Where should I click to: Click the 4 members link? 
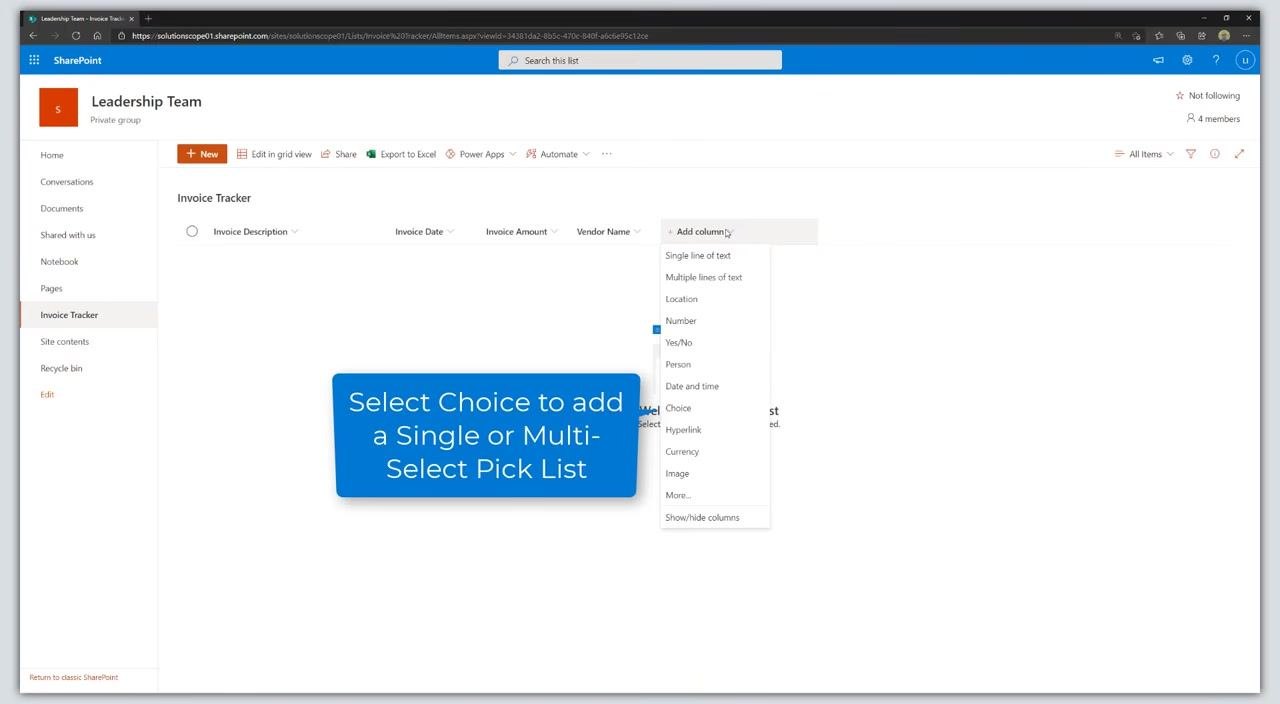pos(1213,119)
